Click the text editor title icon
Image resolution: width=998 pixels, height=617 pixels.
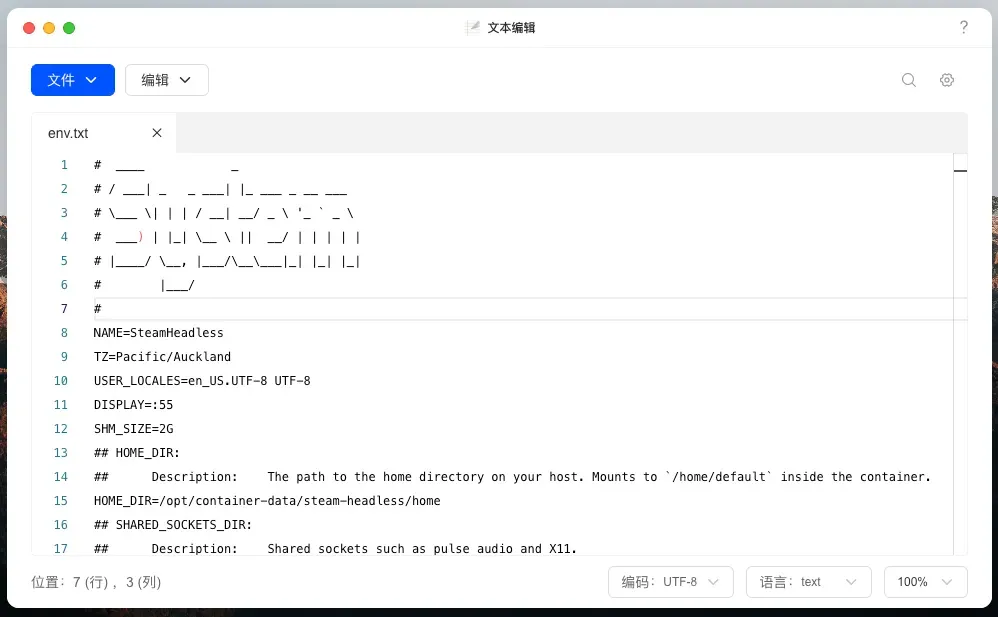(x=473, y=28)
